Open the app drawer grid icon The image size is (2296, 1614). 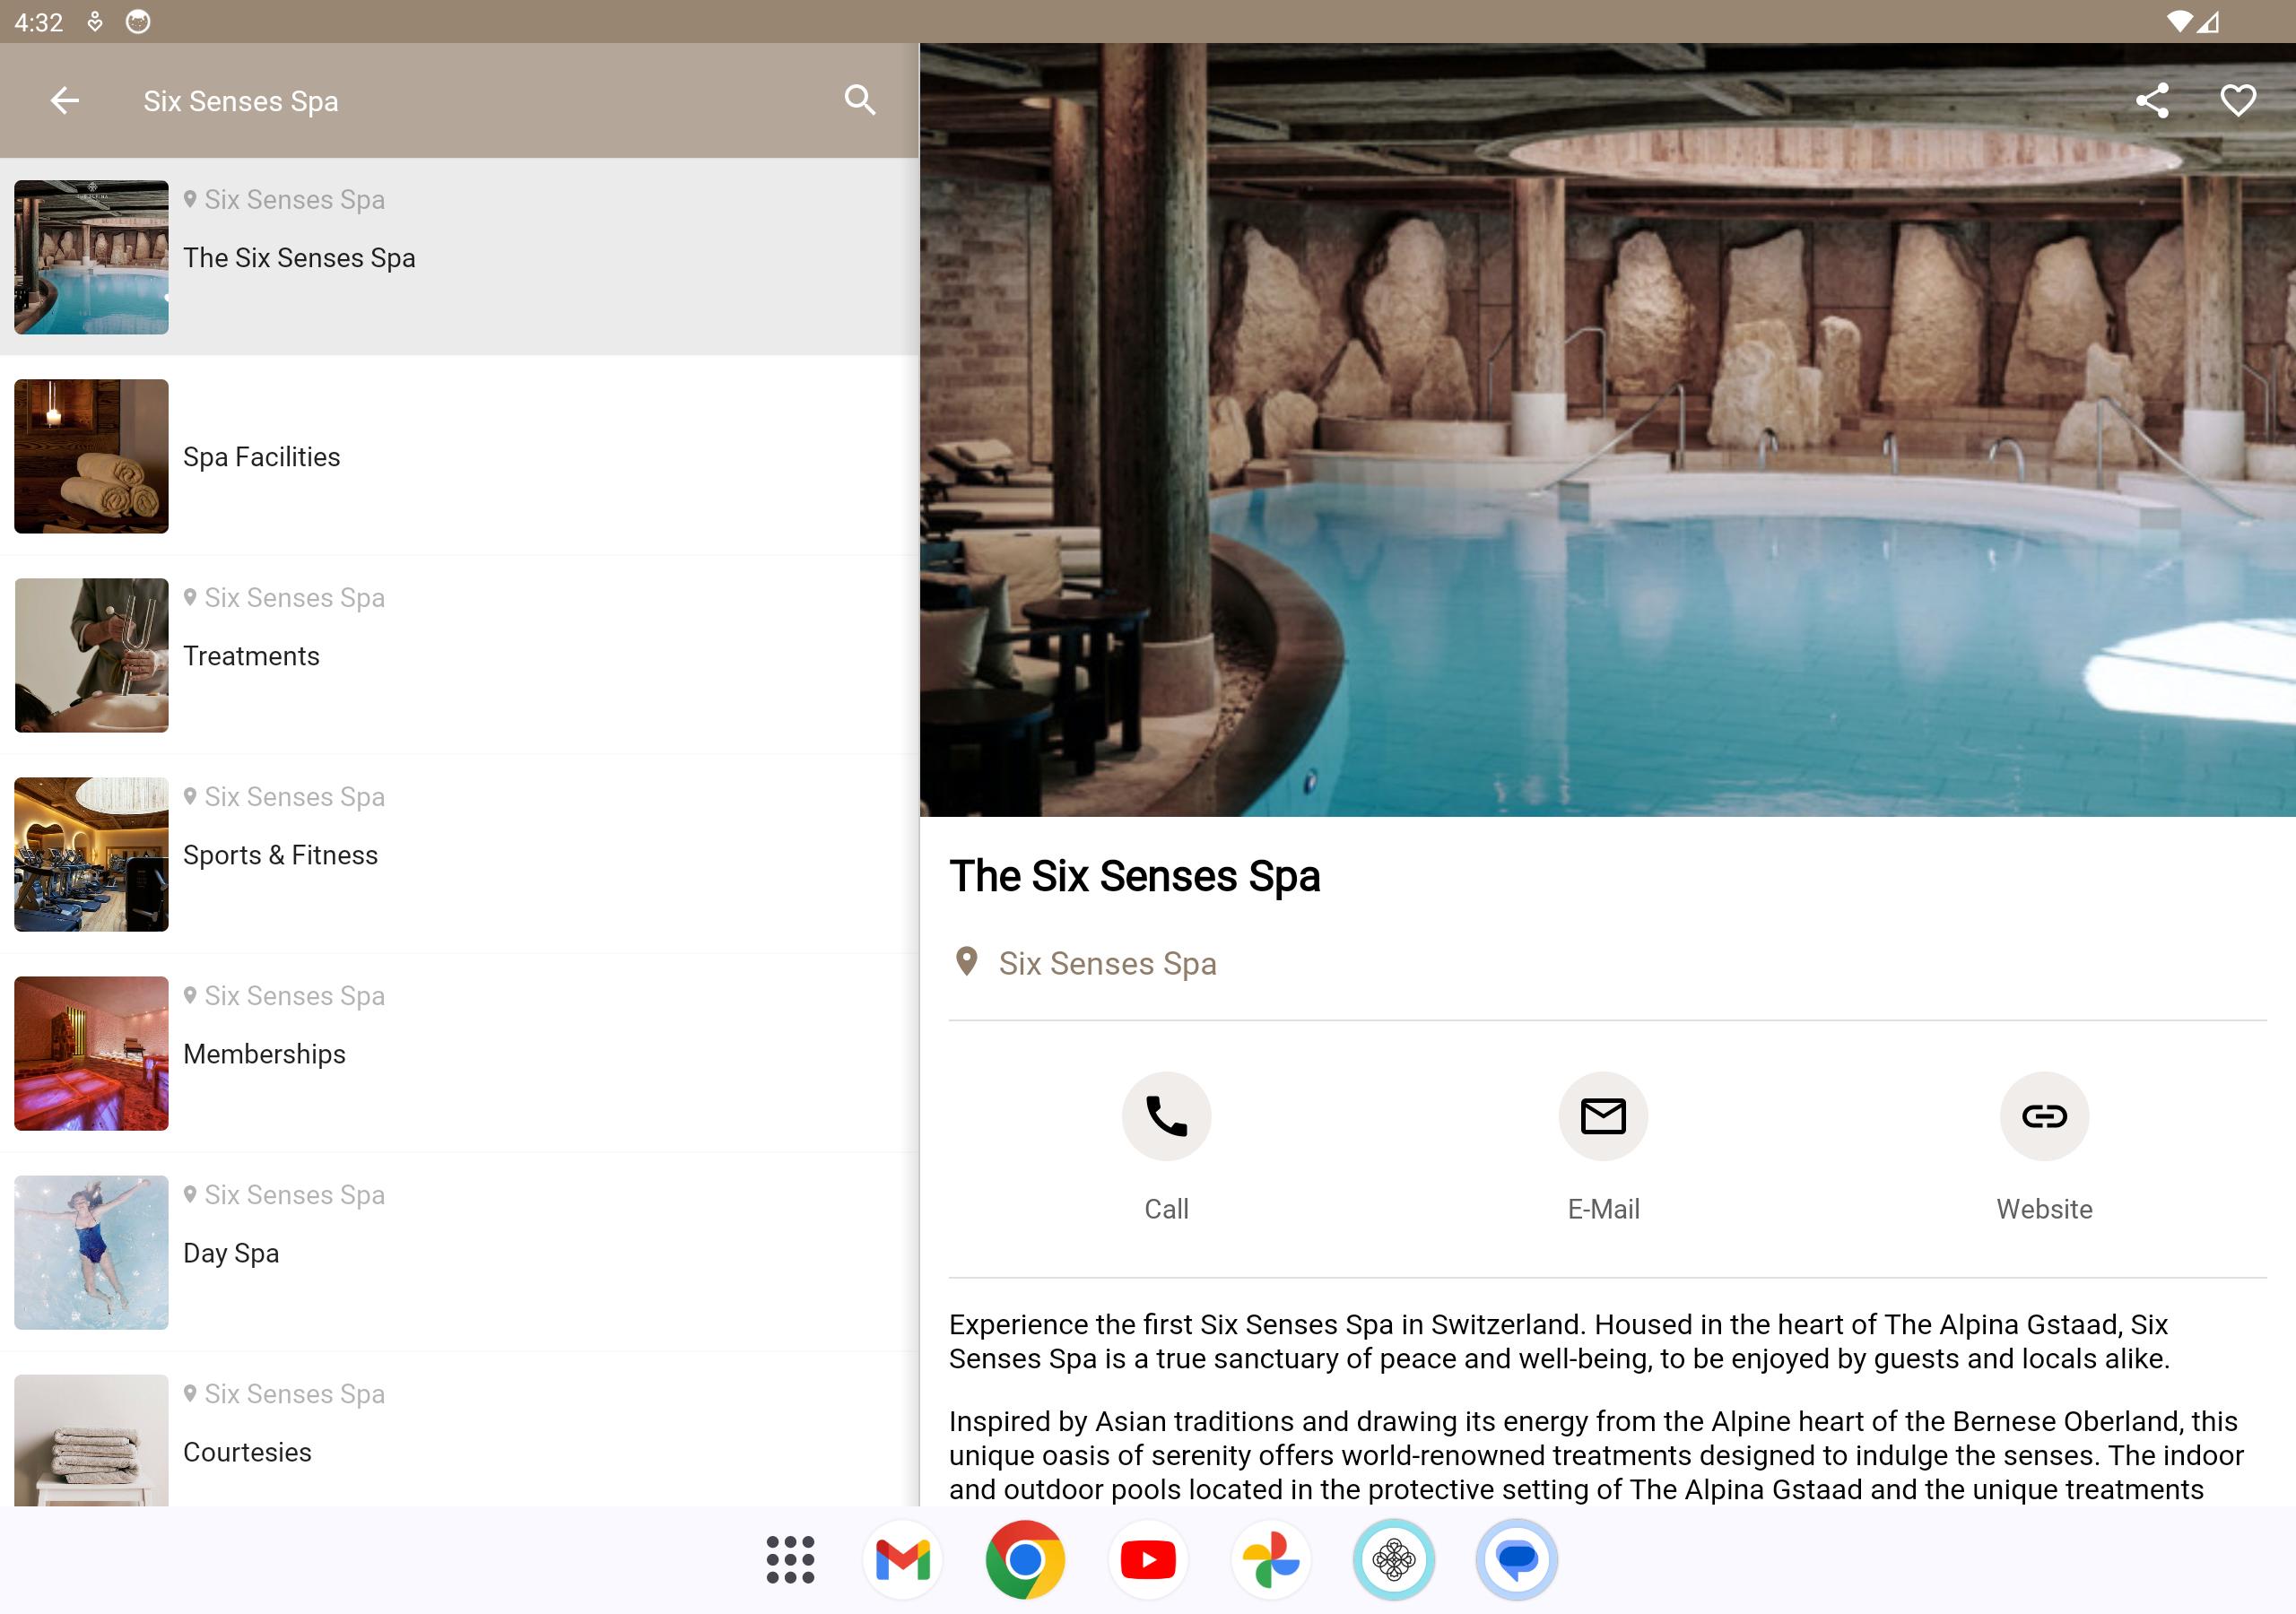(790, 1560)
